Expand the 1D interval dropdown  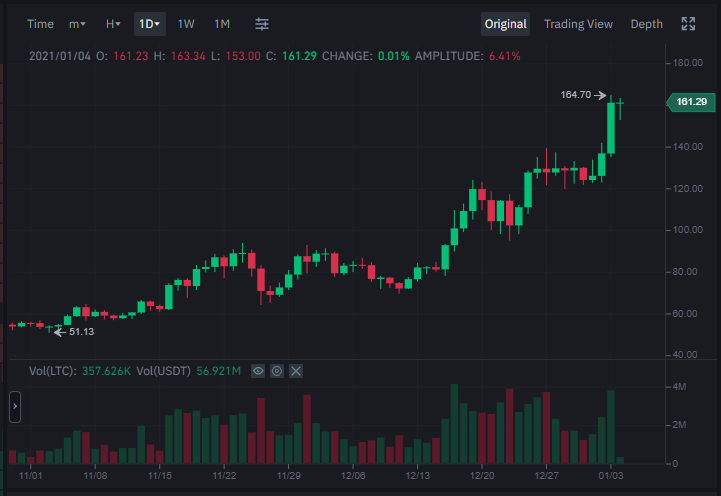tap(149, 24)
